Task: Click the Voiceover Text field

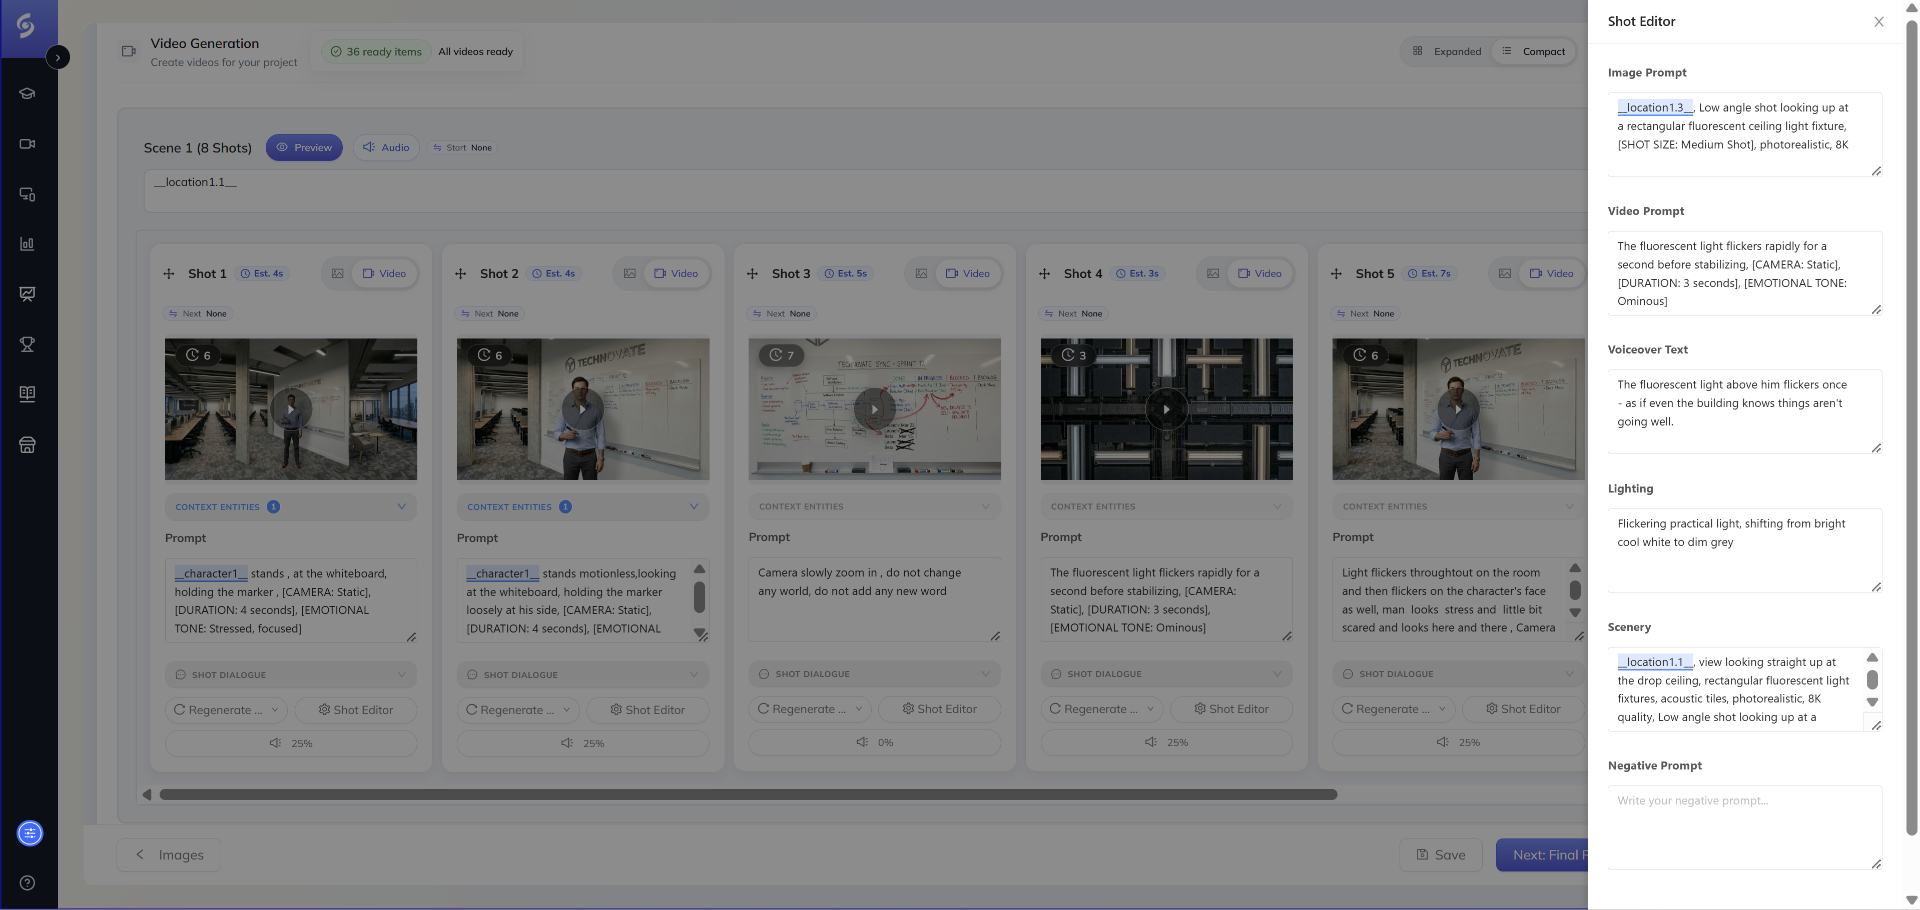Action: [x=1745, y=412]
